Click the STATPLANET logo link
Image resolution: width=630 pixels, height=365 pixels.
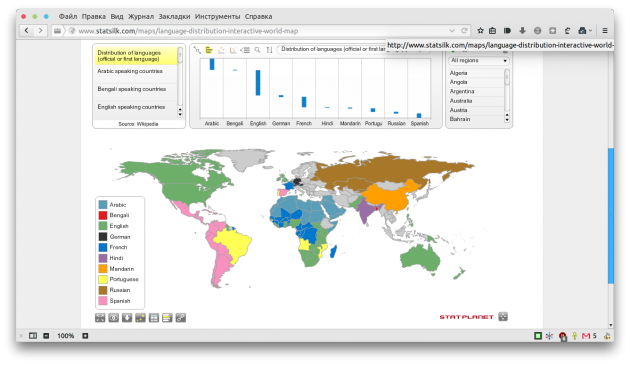coord(466,317)
